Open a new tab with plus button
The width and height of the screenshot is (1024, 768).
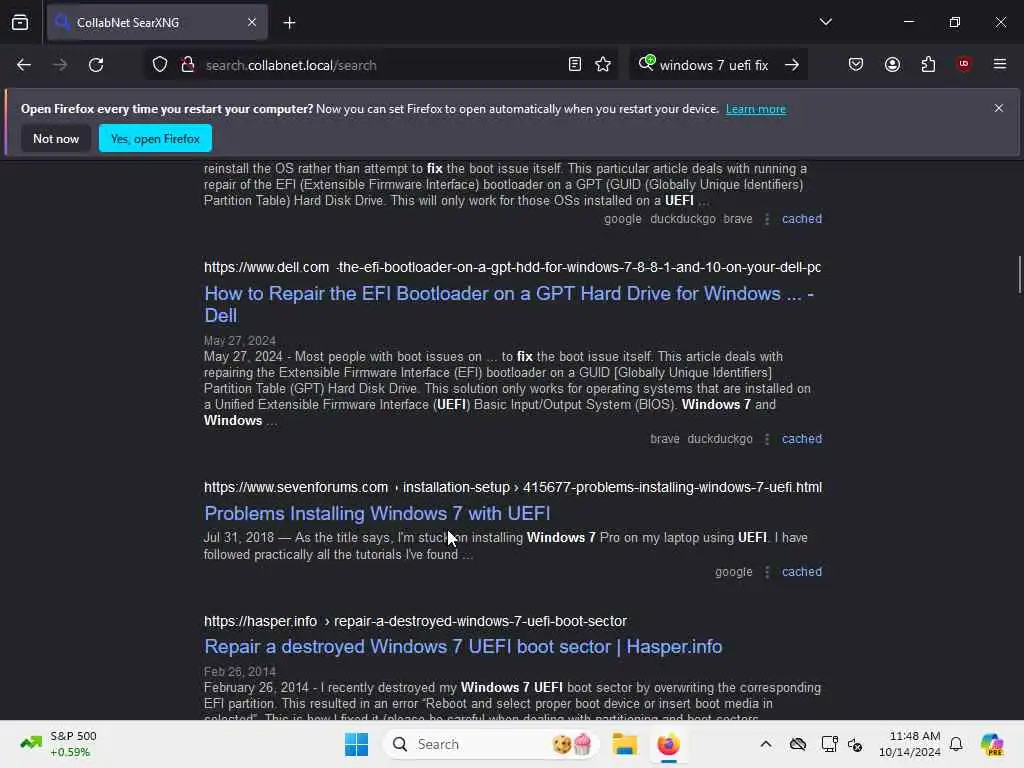point(289,23)
